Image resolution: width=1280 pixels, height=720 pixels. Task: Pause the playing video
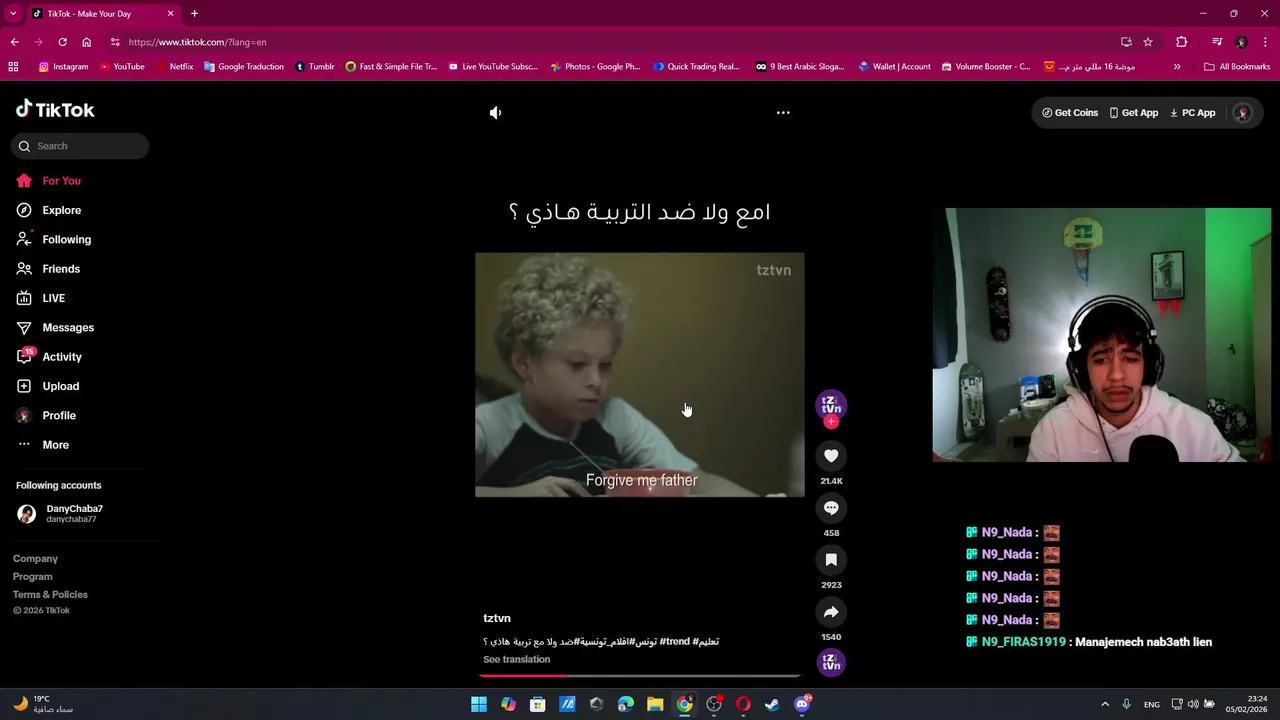click(640, 375)
